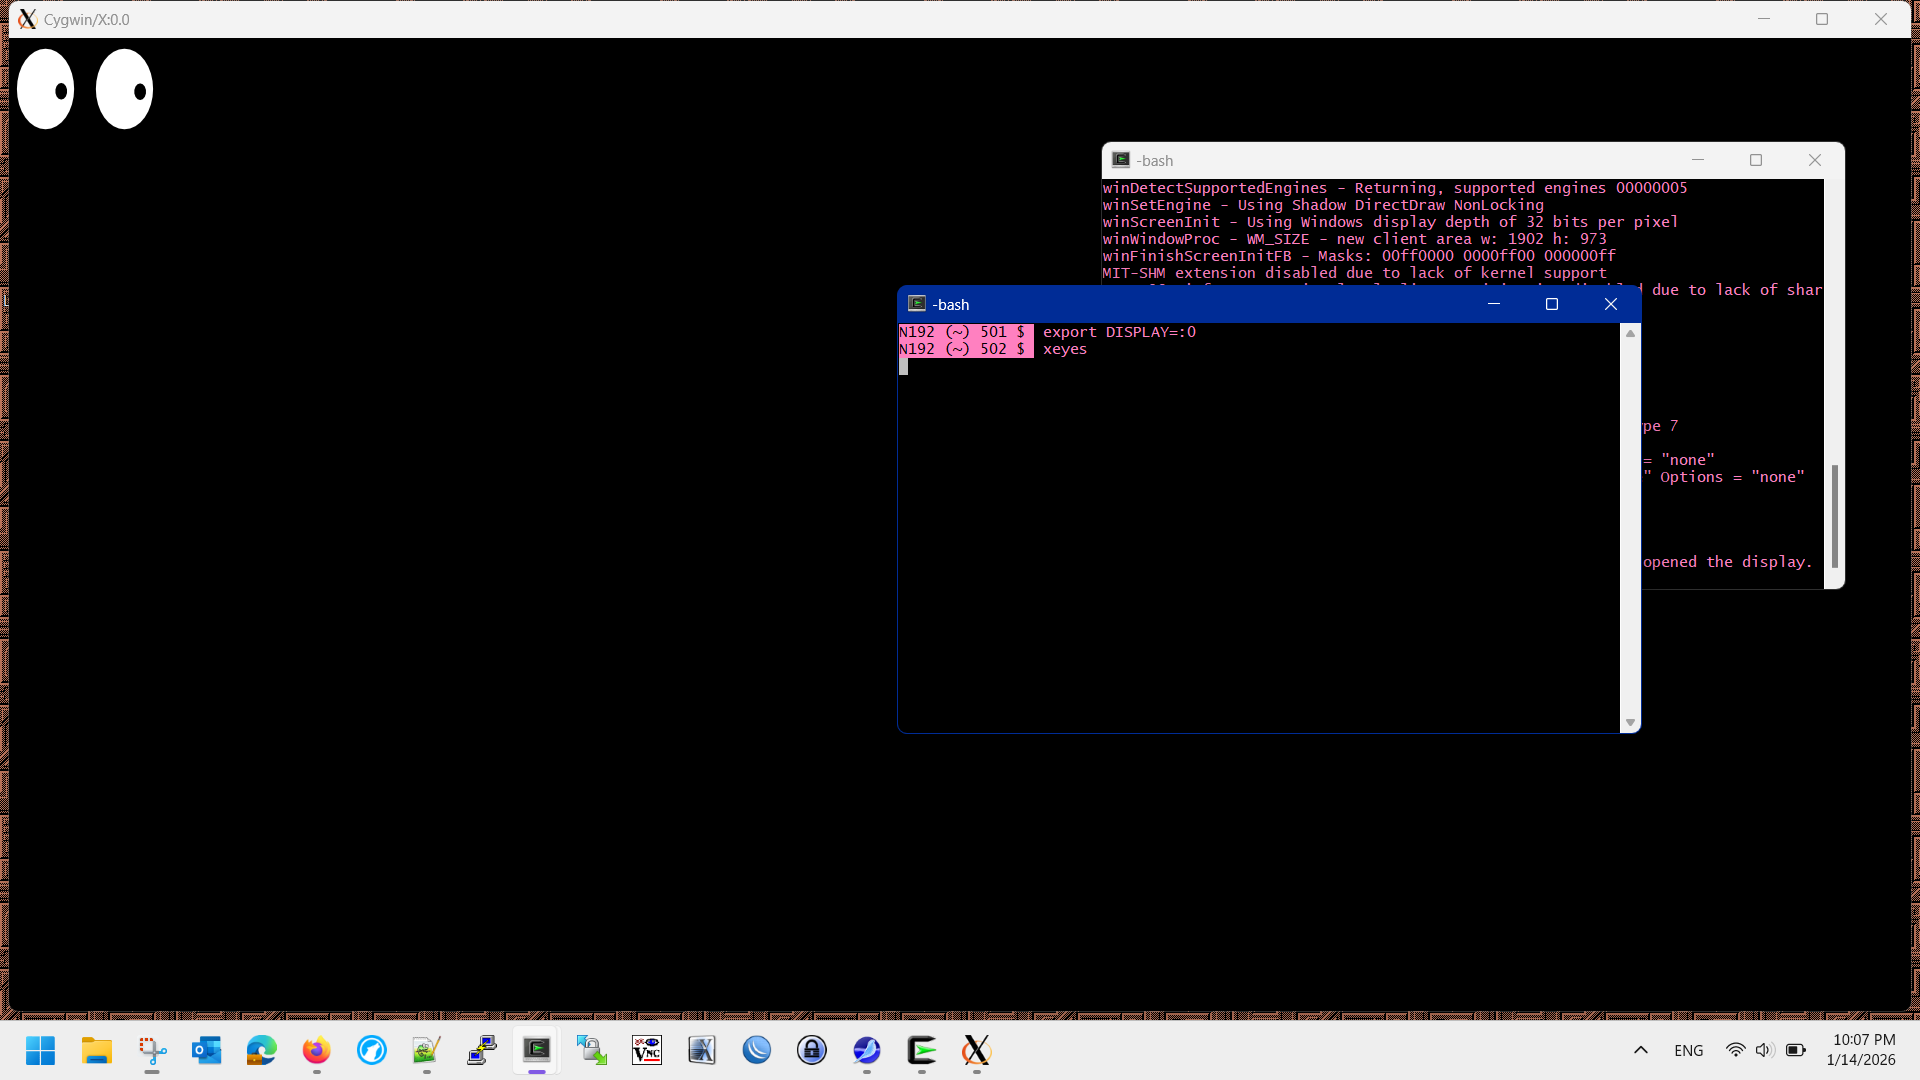This screenshot has width=1920, height=1080.
Task: Open Firefox from the taskbar
Action: pyautogui.click(x=316, y=1050)
